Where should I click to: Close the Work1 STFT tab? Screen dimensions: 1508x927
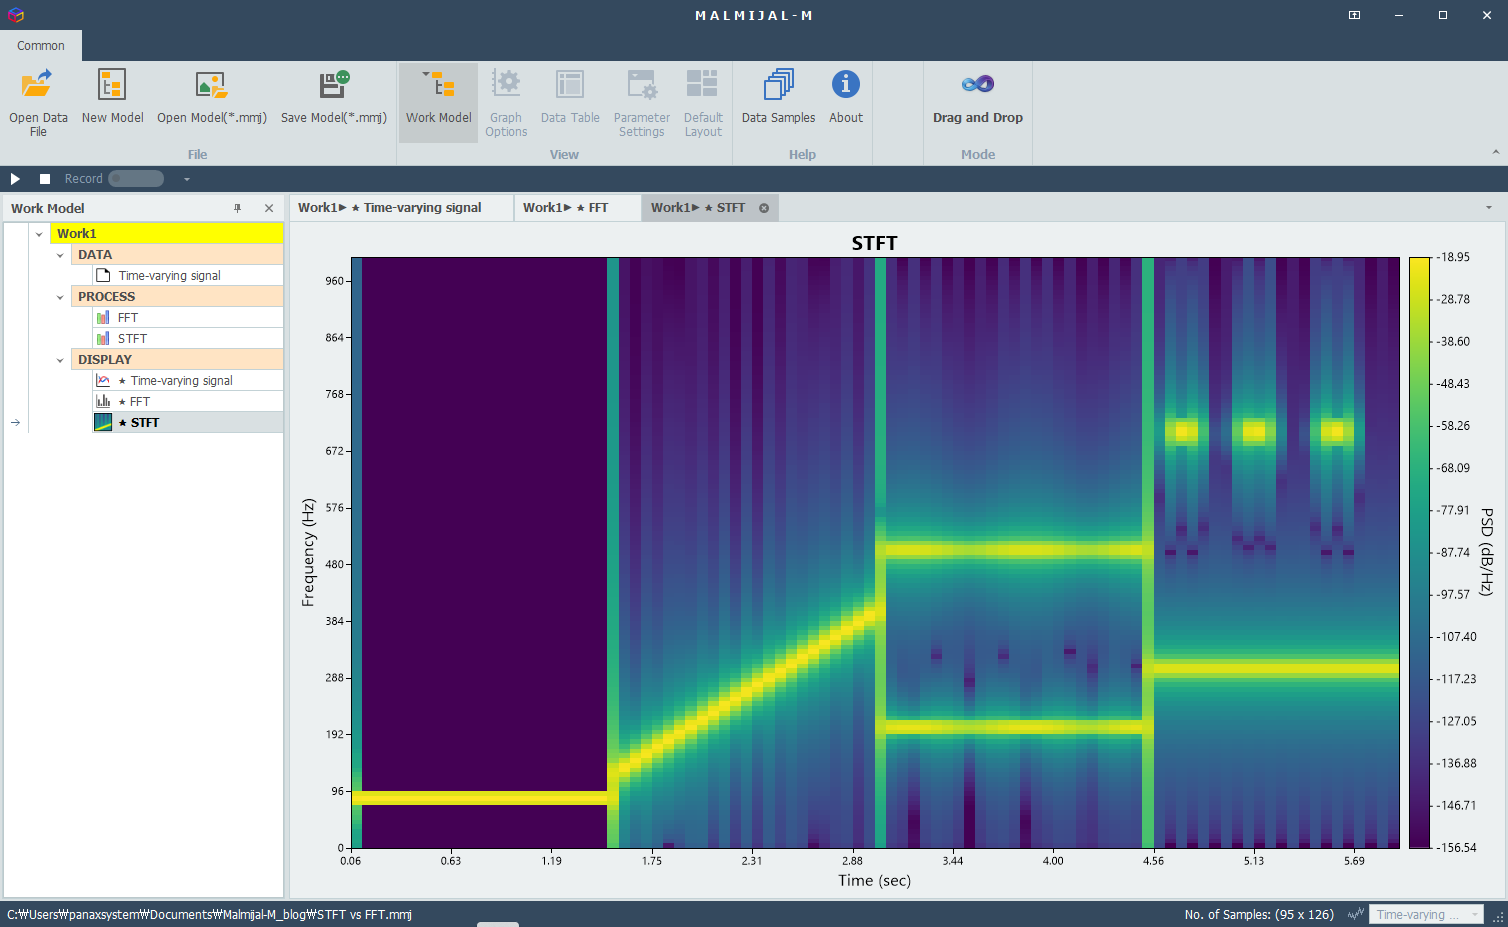click(764, 208)
